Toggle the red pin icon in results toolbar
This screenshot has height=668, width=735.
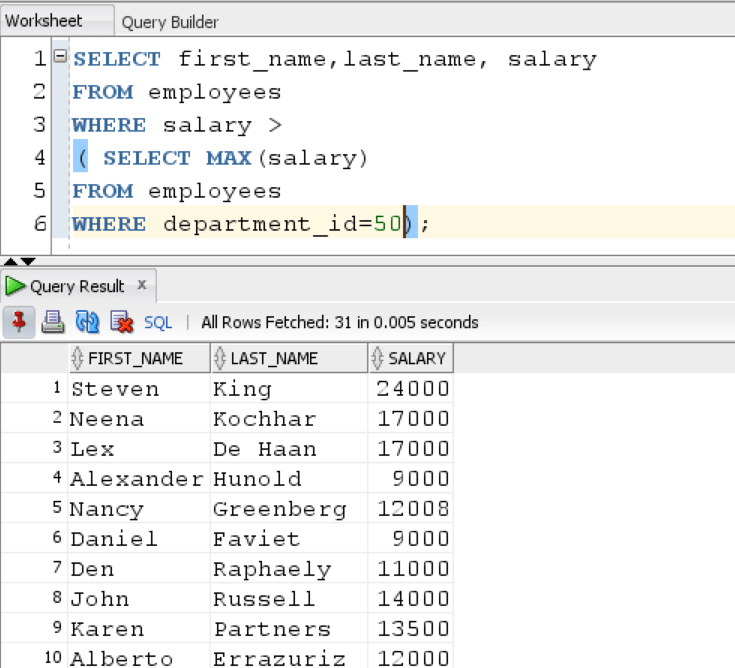(19, 322)
